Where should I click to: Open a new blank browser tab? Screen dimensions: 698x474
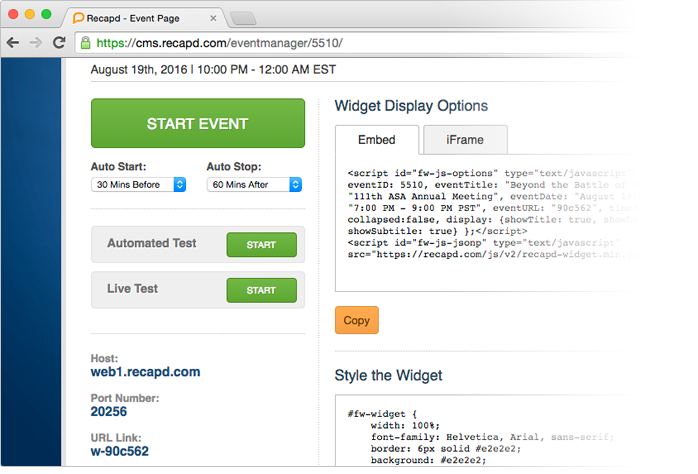(243, 18)
